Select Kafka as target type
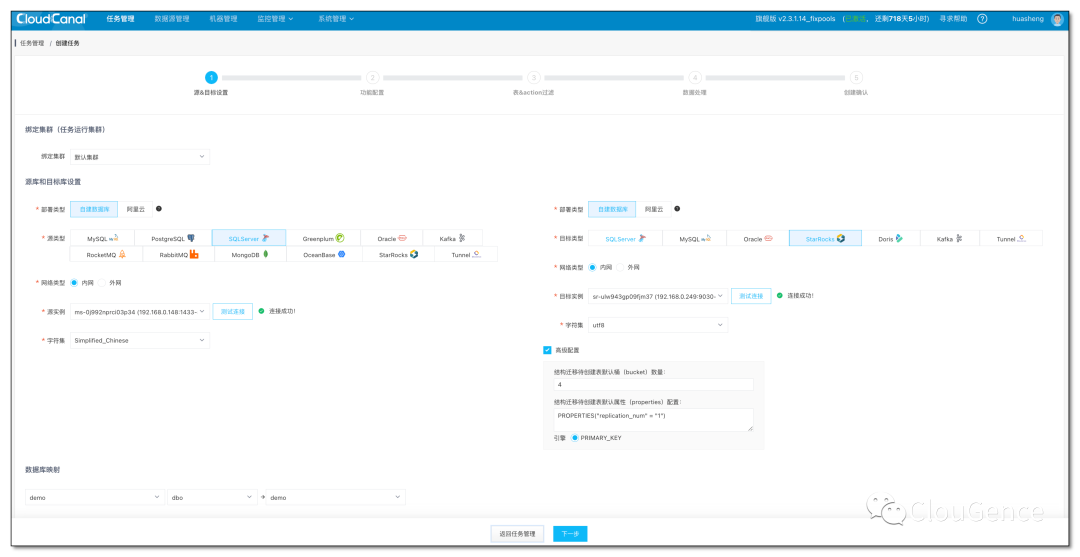The width and height of the screenshot is (1080, 557). tap(950, 239)
